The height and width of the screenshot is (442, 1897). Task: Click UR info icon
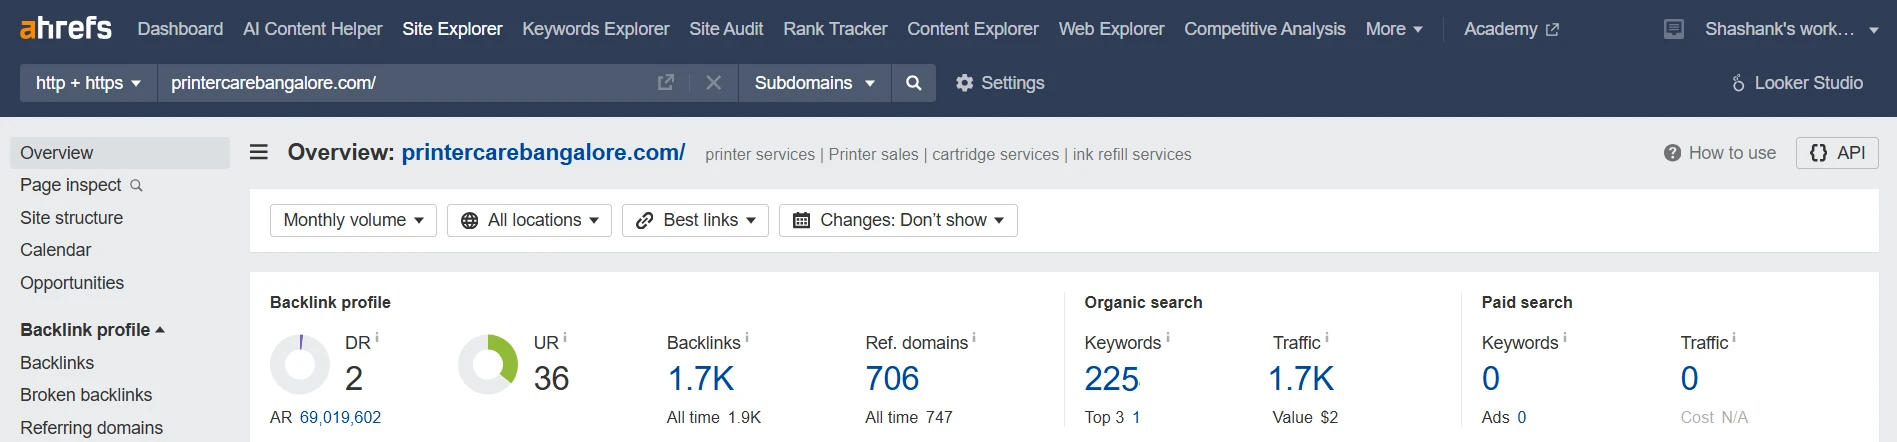pyautogui.click(x=565, y=338)
